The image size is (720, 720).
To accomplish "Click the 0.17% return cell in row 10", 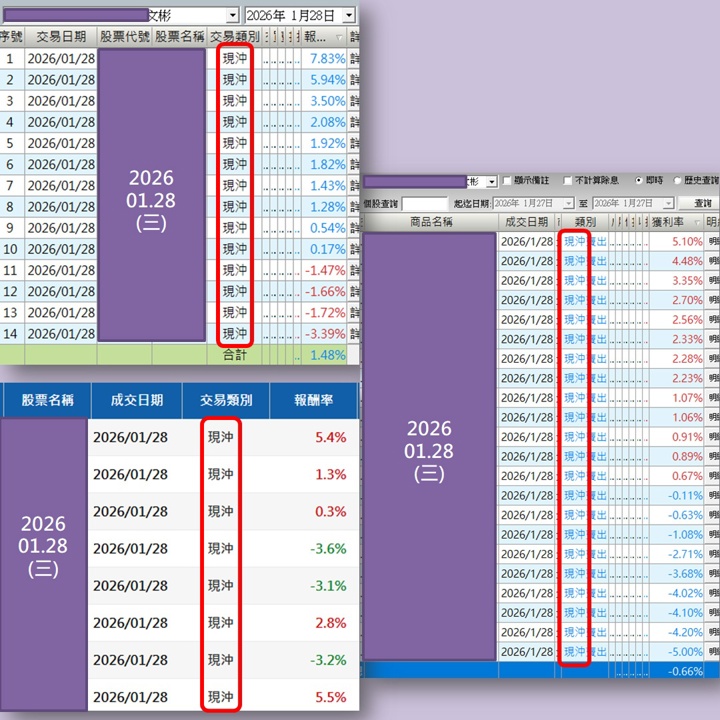I will point(324,249).
